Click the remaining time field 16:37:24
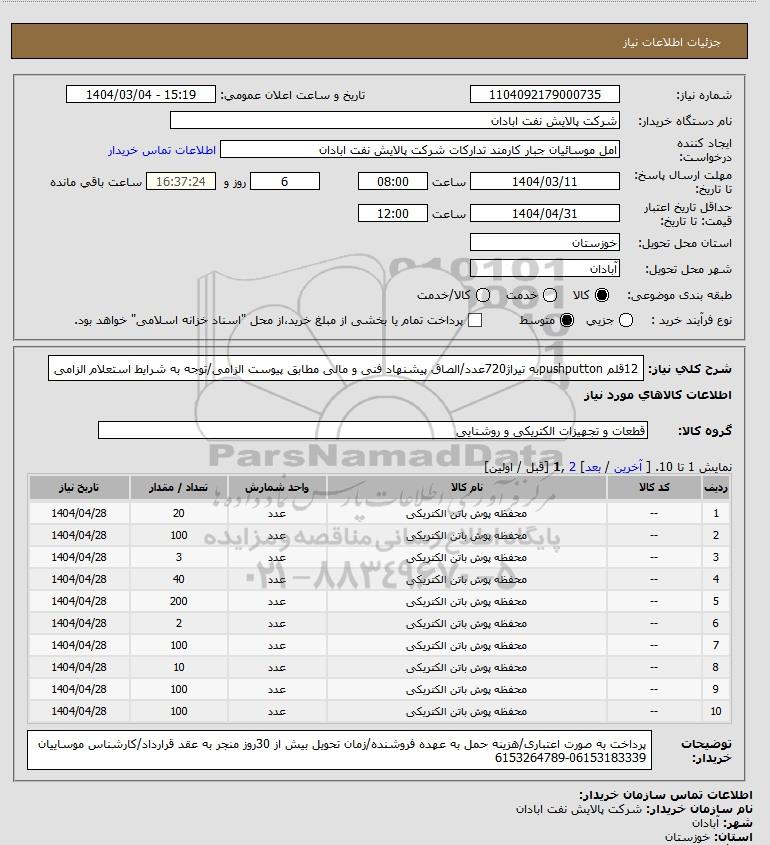Image resolution: width=770 pixels, height=845 pixels. 181,181
